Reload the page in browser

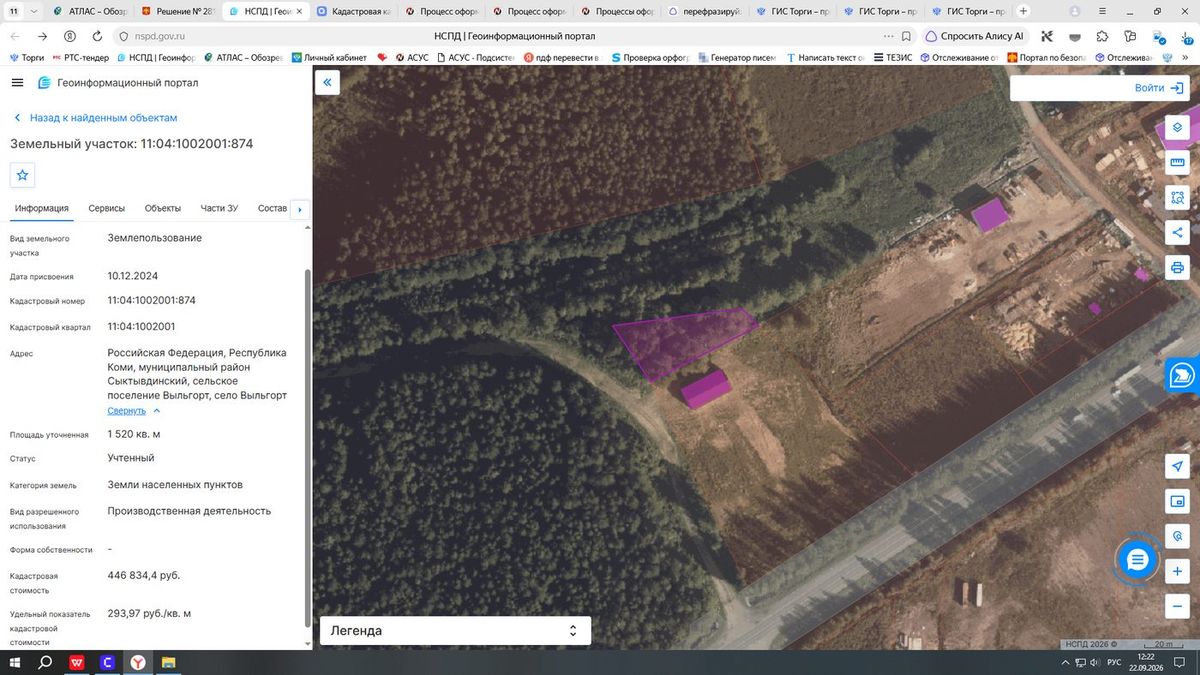(97, 36)
